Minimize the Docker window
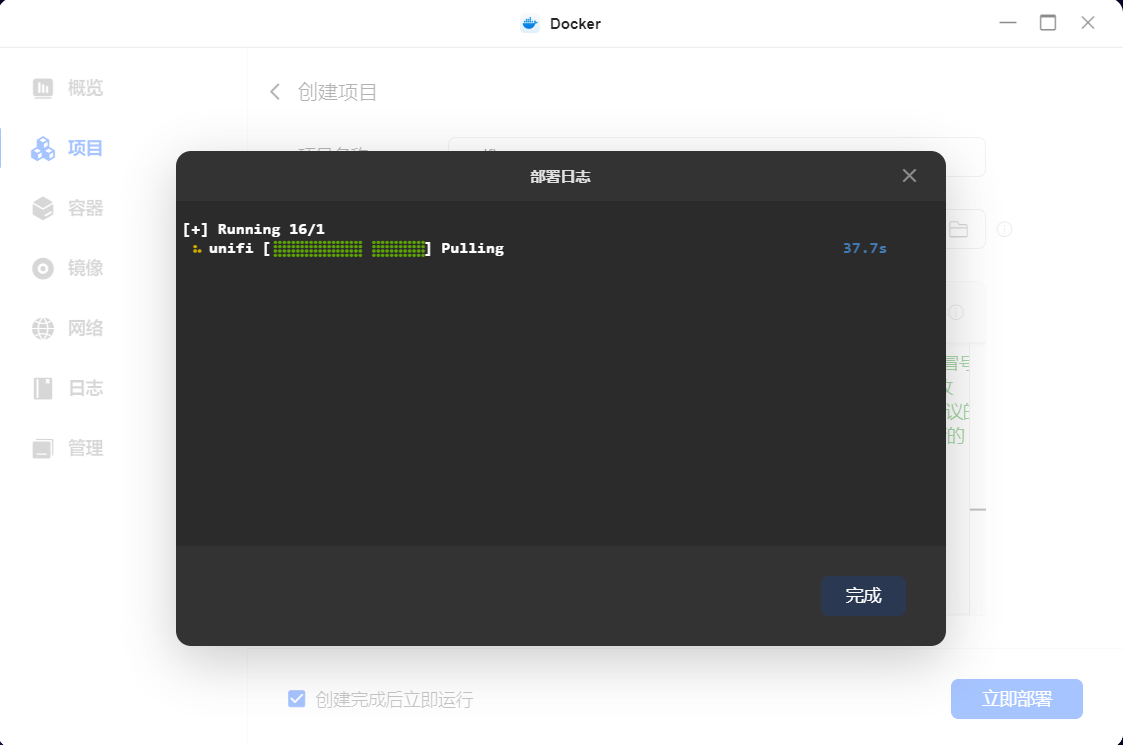Screen dimensions: 1123x745 pyautogui.click(x=1008, y=23)
